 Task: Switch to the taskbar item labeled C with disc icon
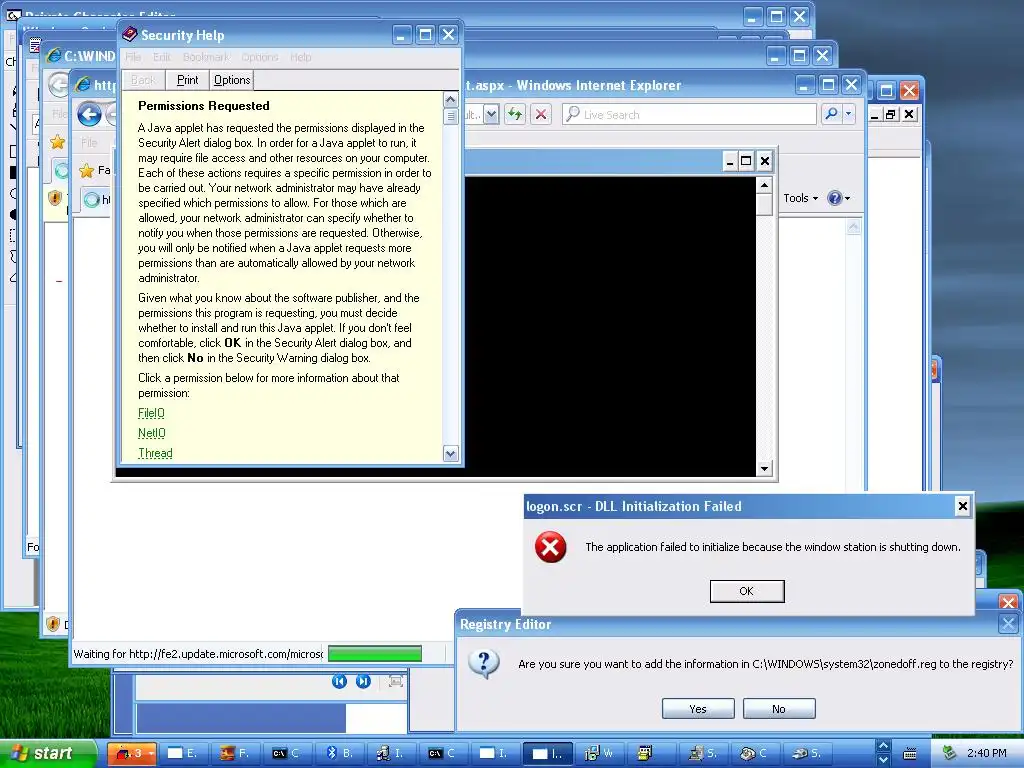(x=754, y=753)
